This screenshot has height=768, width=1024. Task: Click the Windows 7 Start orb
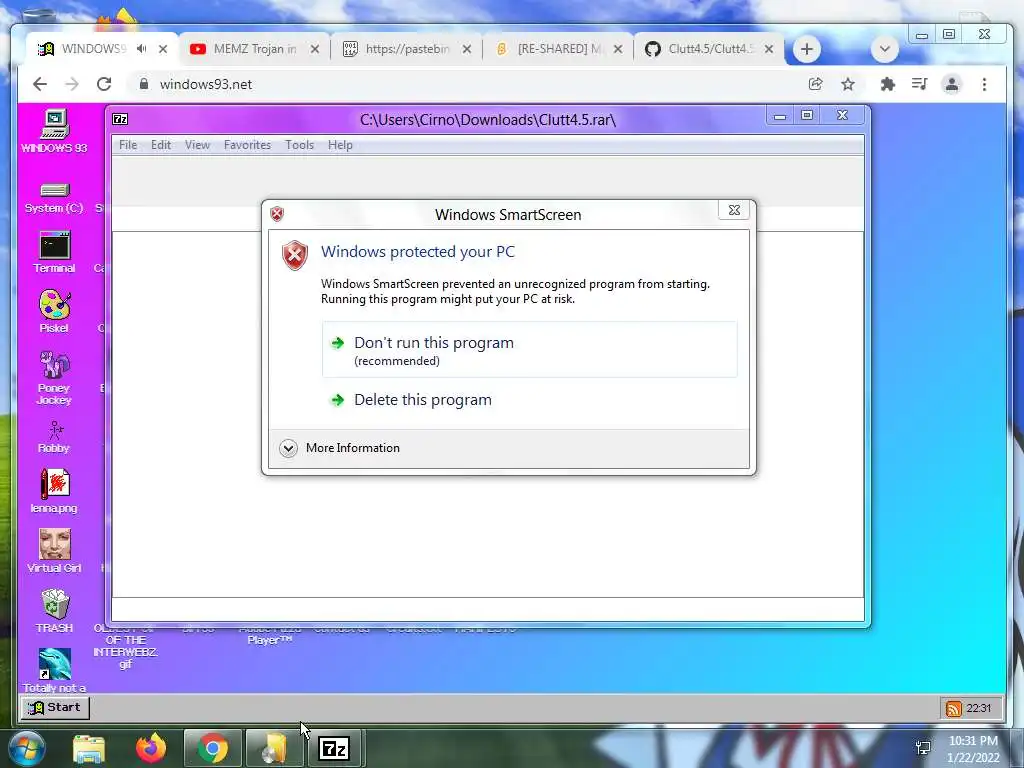pyautogui.click(x=25, y=748)
